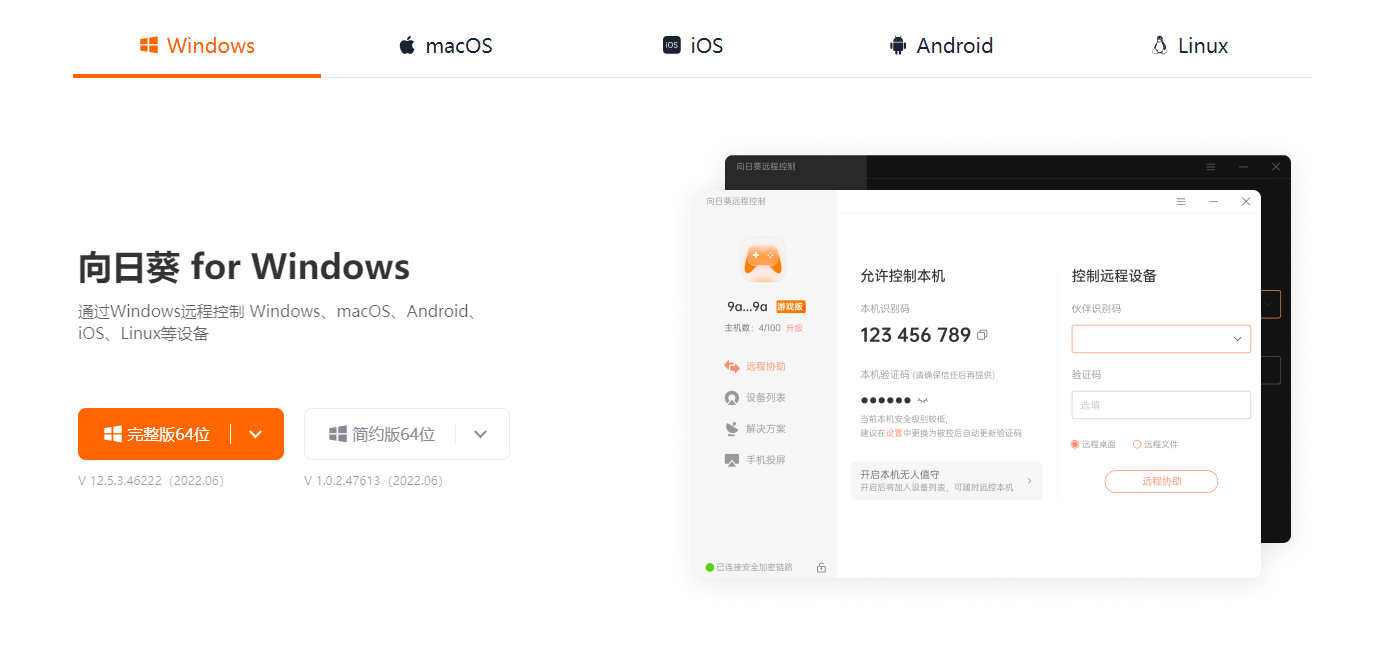Click the Linux penguin icon
The height and width of the screenshot is (663, 1384).
1160,45
